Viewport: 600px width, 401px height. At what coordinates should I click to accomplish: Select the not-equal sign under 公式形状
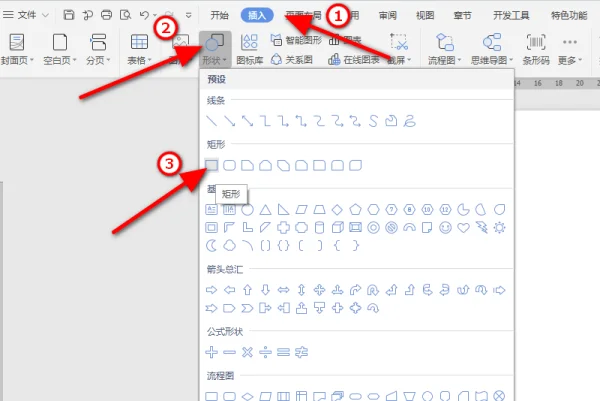tap(302, 352)
